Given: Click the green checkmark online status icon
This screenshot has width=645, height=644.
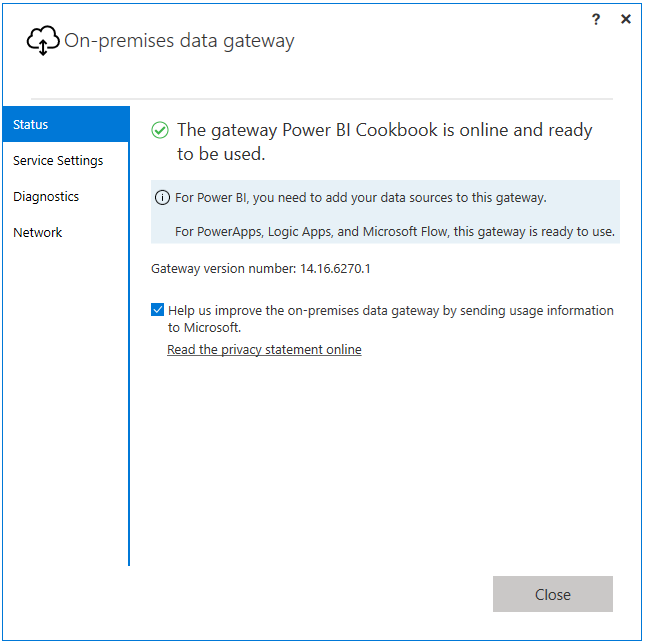Looking at the screenshot, I should pos(160,130).
